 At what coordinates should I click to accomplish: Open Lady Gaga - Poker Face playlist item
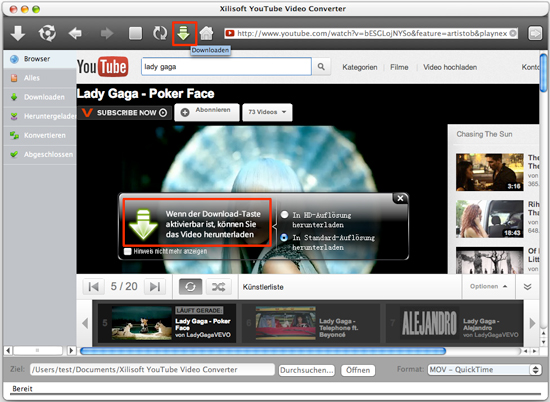pyautogui.click(x=167, y=323)
